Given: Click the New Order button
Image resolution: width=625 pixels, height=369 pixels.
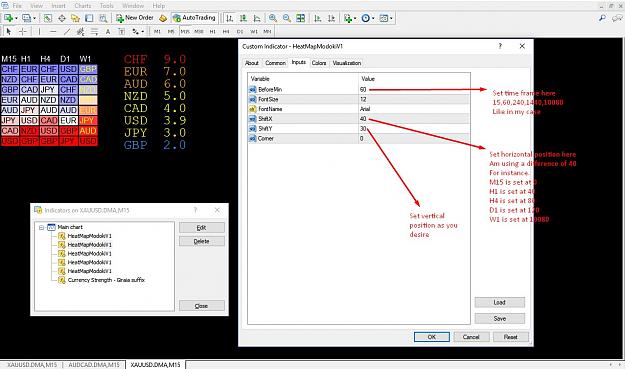Looking at the screenshot, I should tap(135, 18).
